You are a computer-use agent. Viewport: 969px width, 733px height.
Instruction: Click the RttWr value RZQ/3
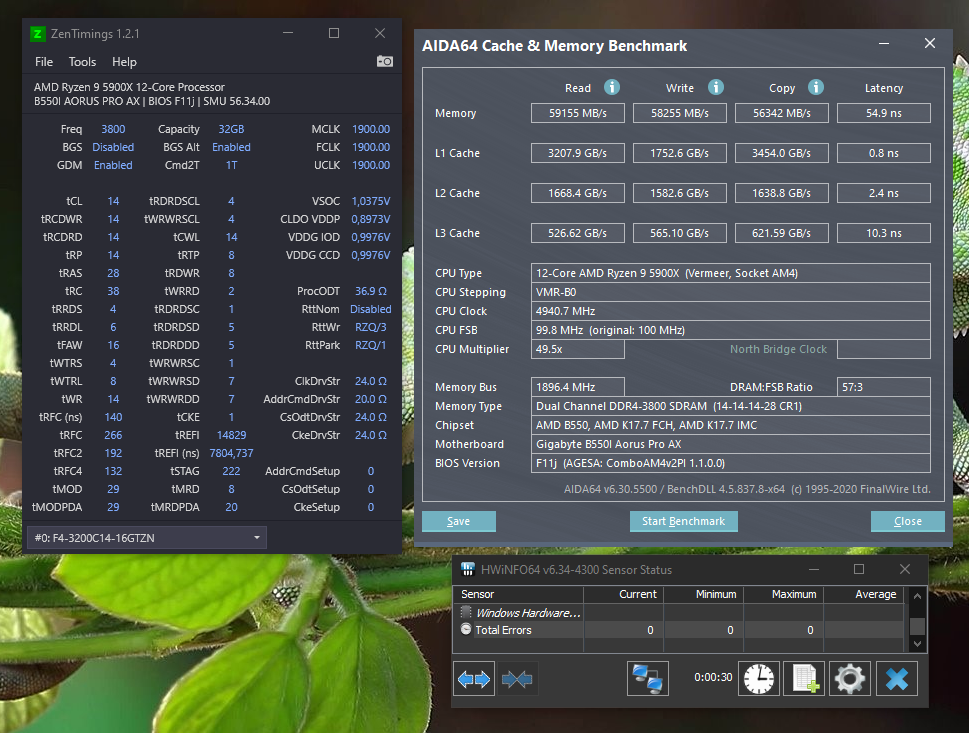tap(371, 327)
